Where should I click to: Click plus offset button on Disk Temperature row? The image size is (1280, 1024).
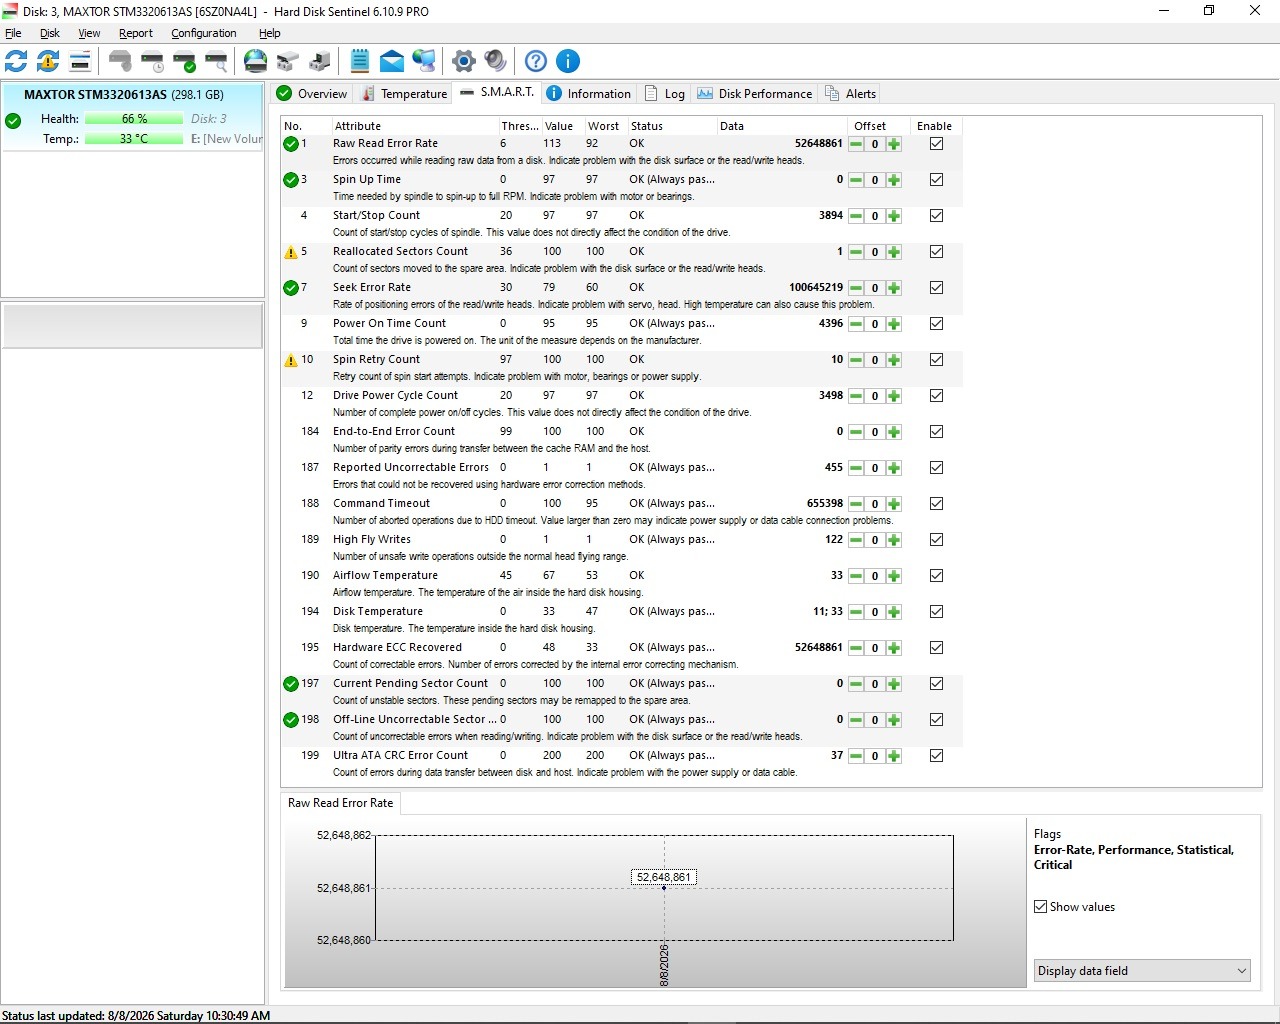coord(894,612)
